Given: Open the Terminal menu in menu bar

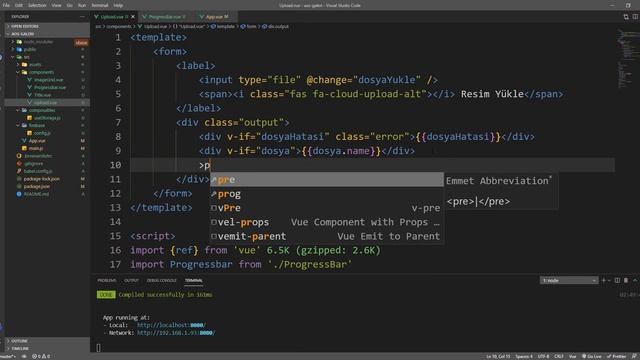Looking at the screenshot, I should click(x=100, y=5).
